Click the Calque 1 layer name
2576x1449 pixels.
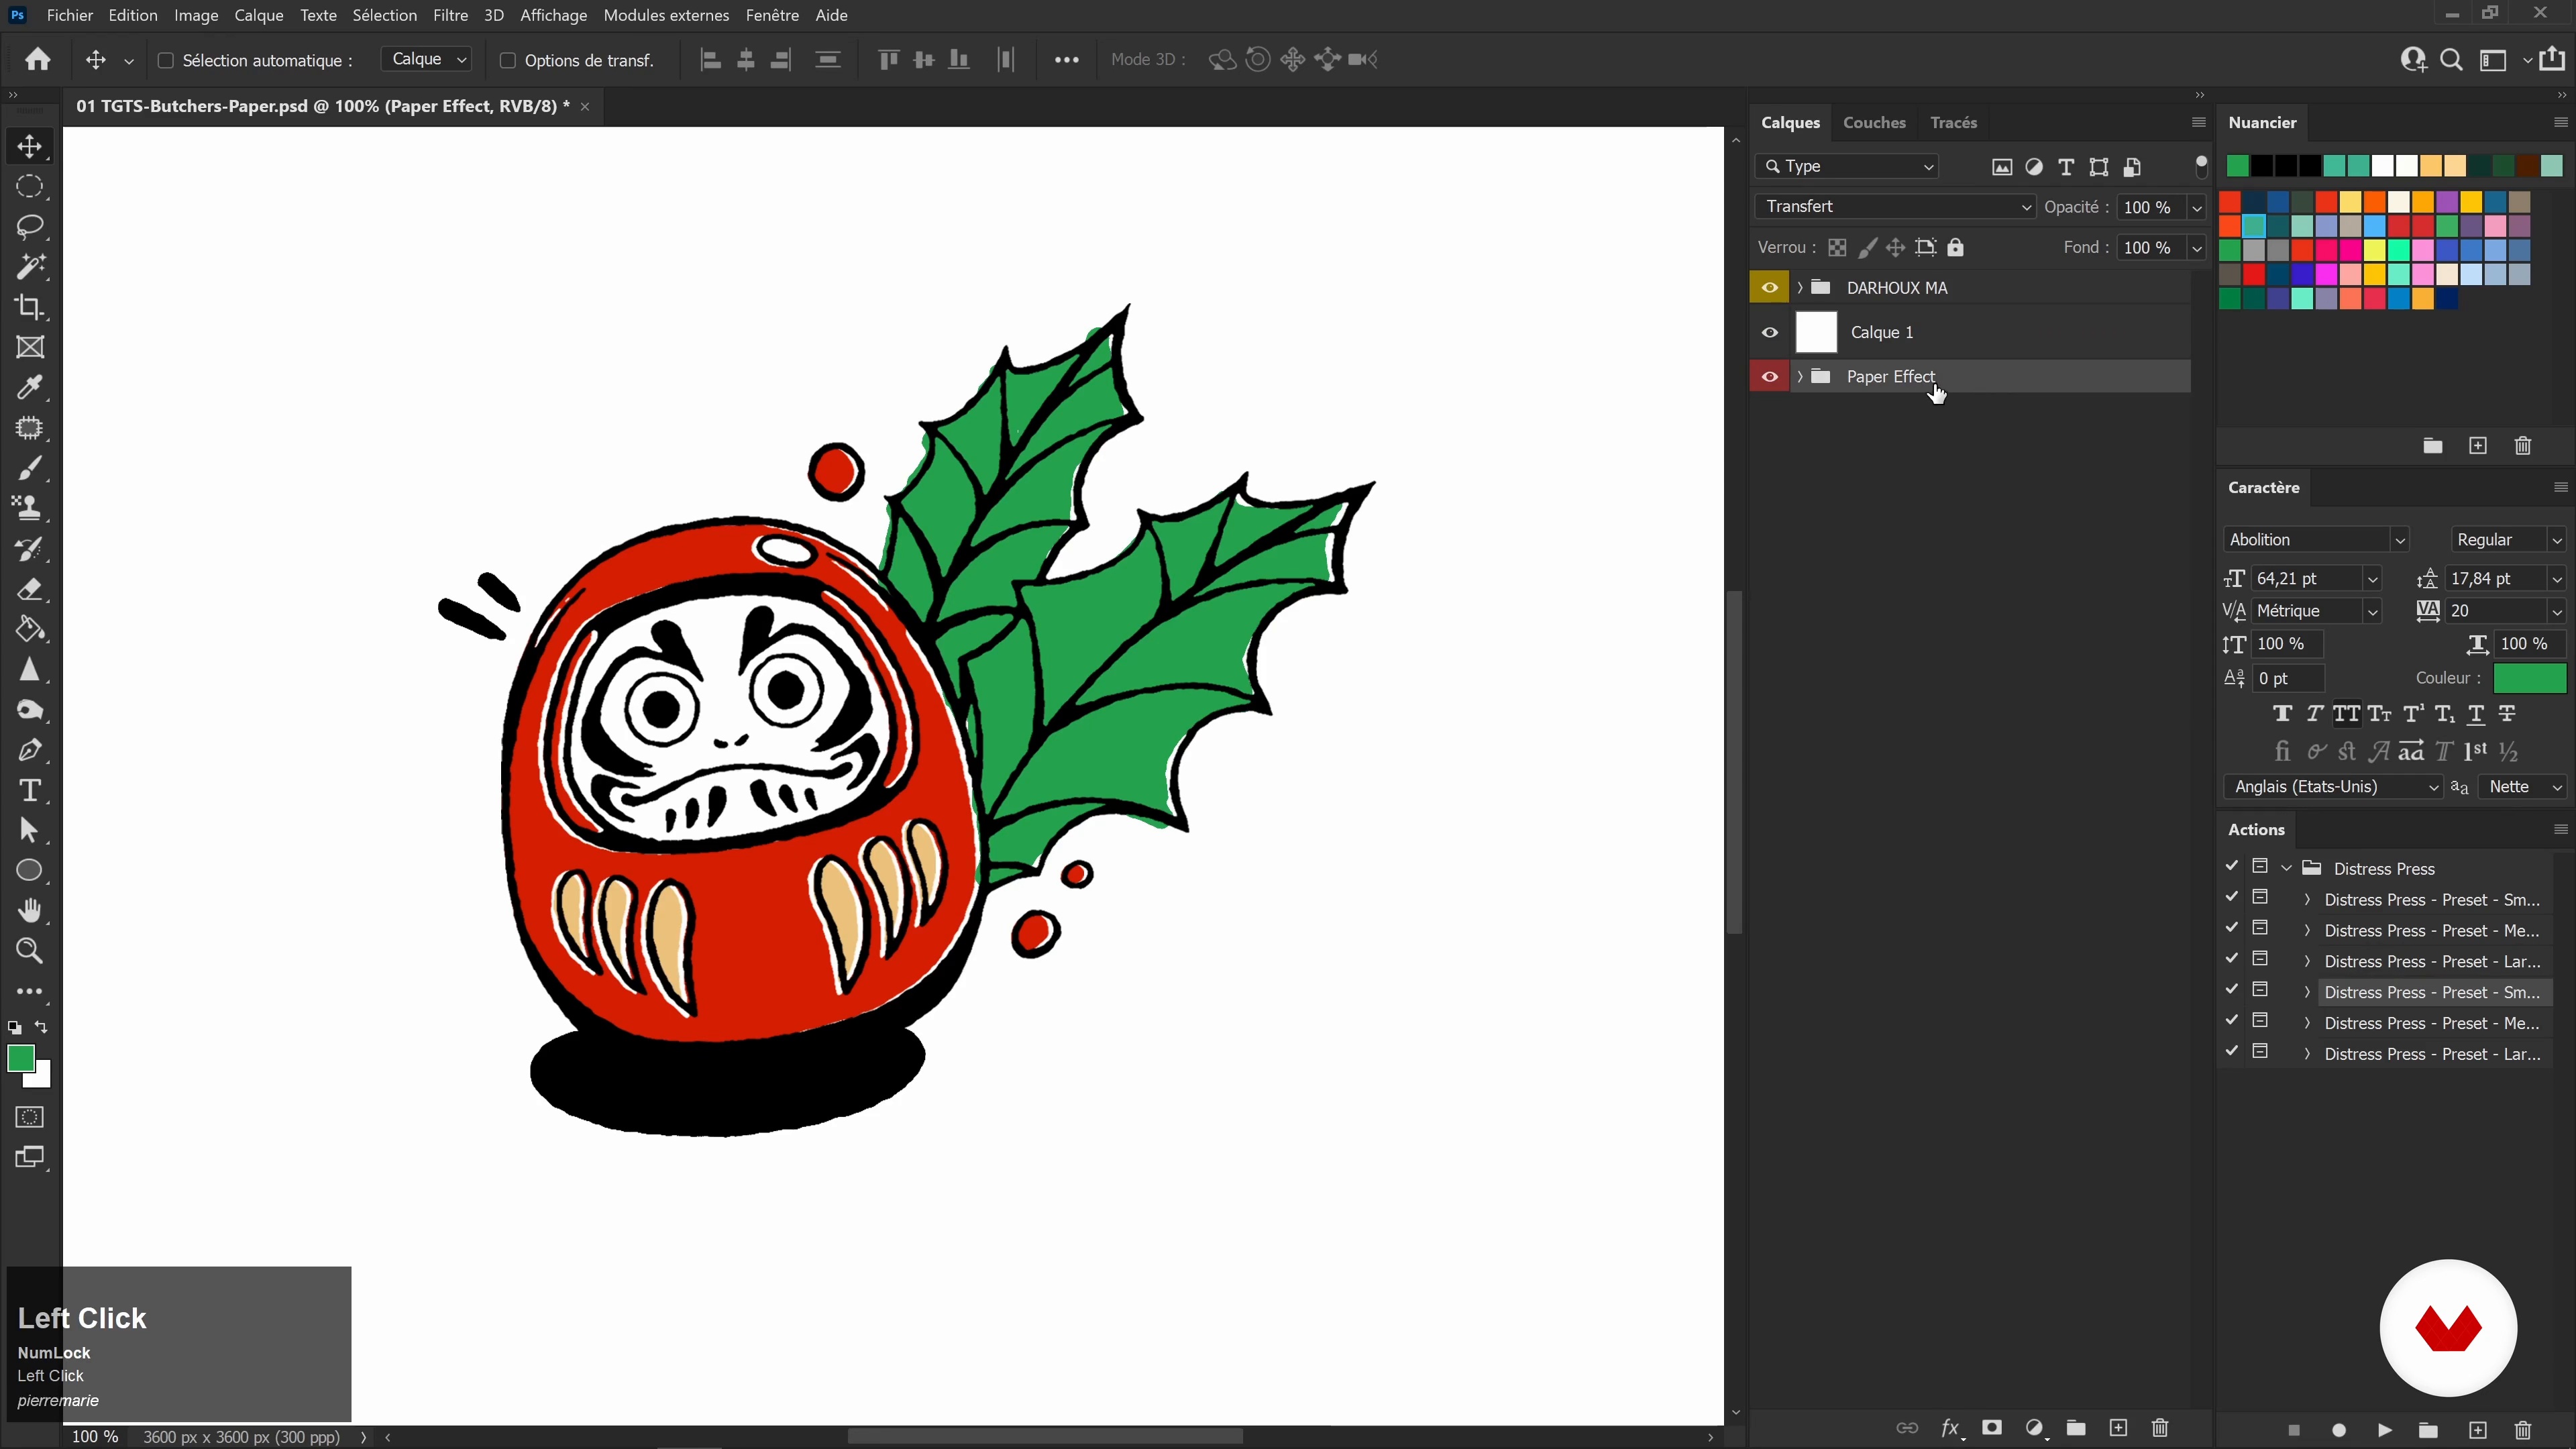click(1882, 332)
